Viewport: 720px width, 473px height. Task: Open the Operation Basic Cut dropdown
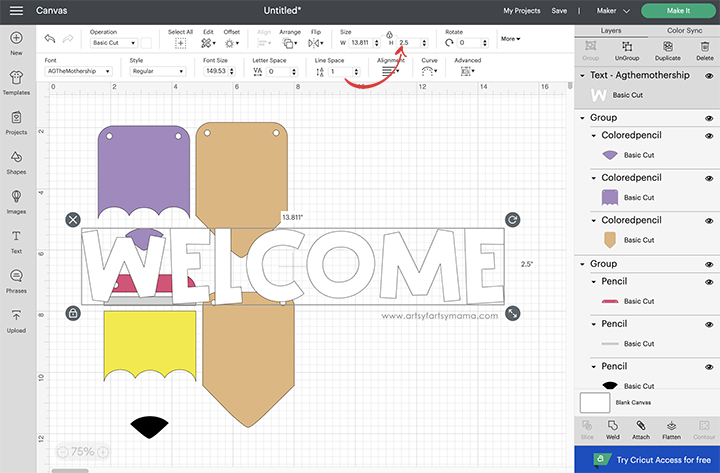[114, 43]
